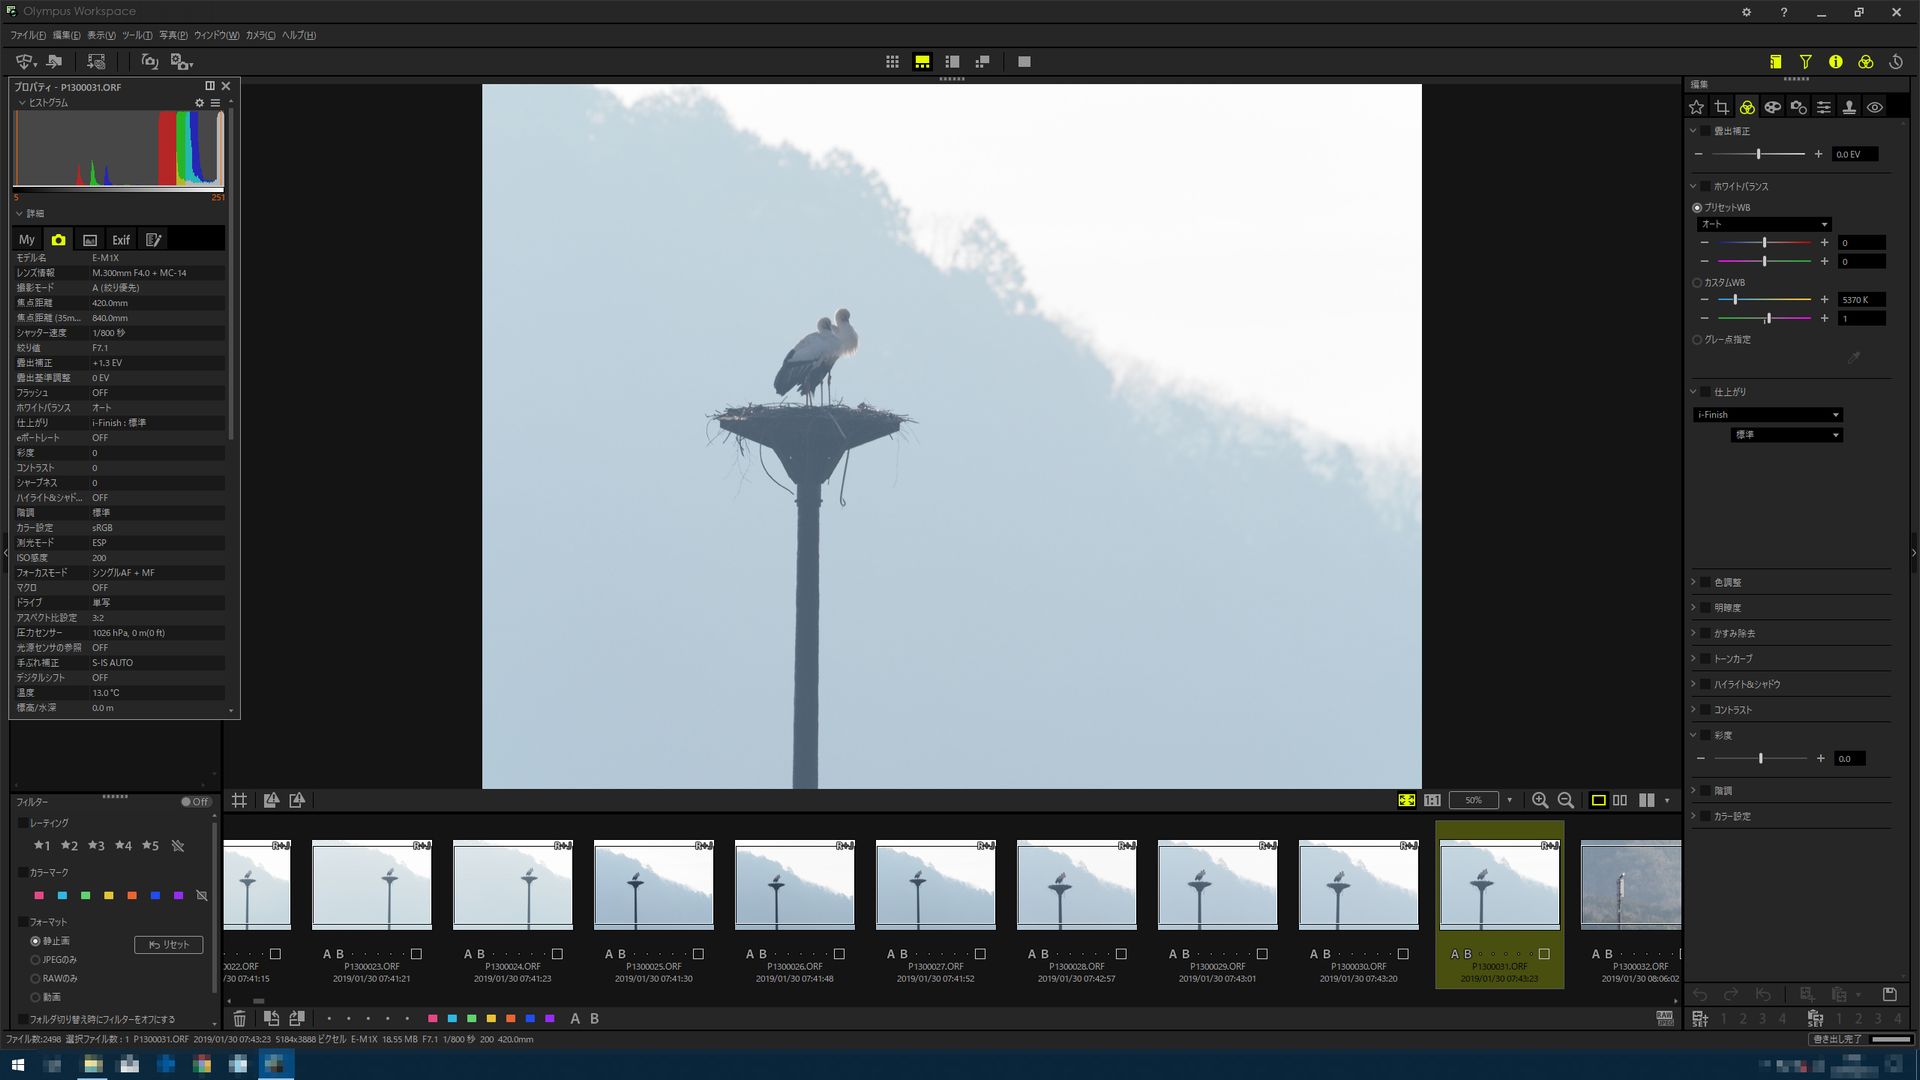
Task: Filter by the ★5 rating
Action: (x=150, y=846)
